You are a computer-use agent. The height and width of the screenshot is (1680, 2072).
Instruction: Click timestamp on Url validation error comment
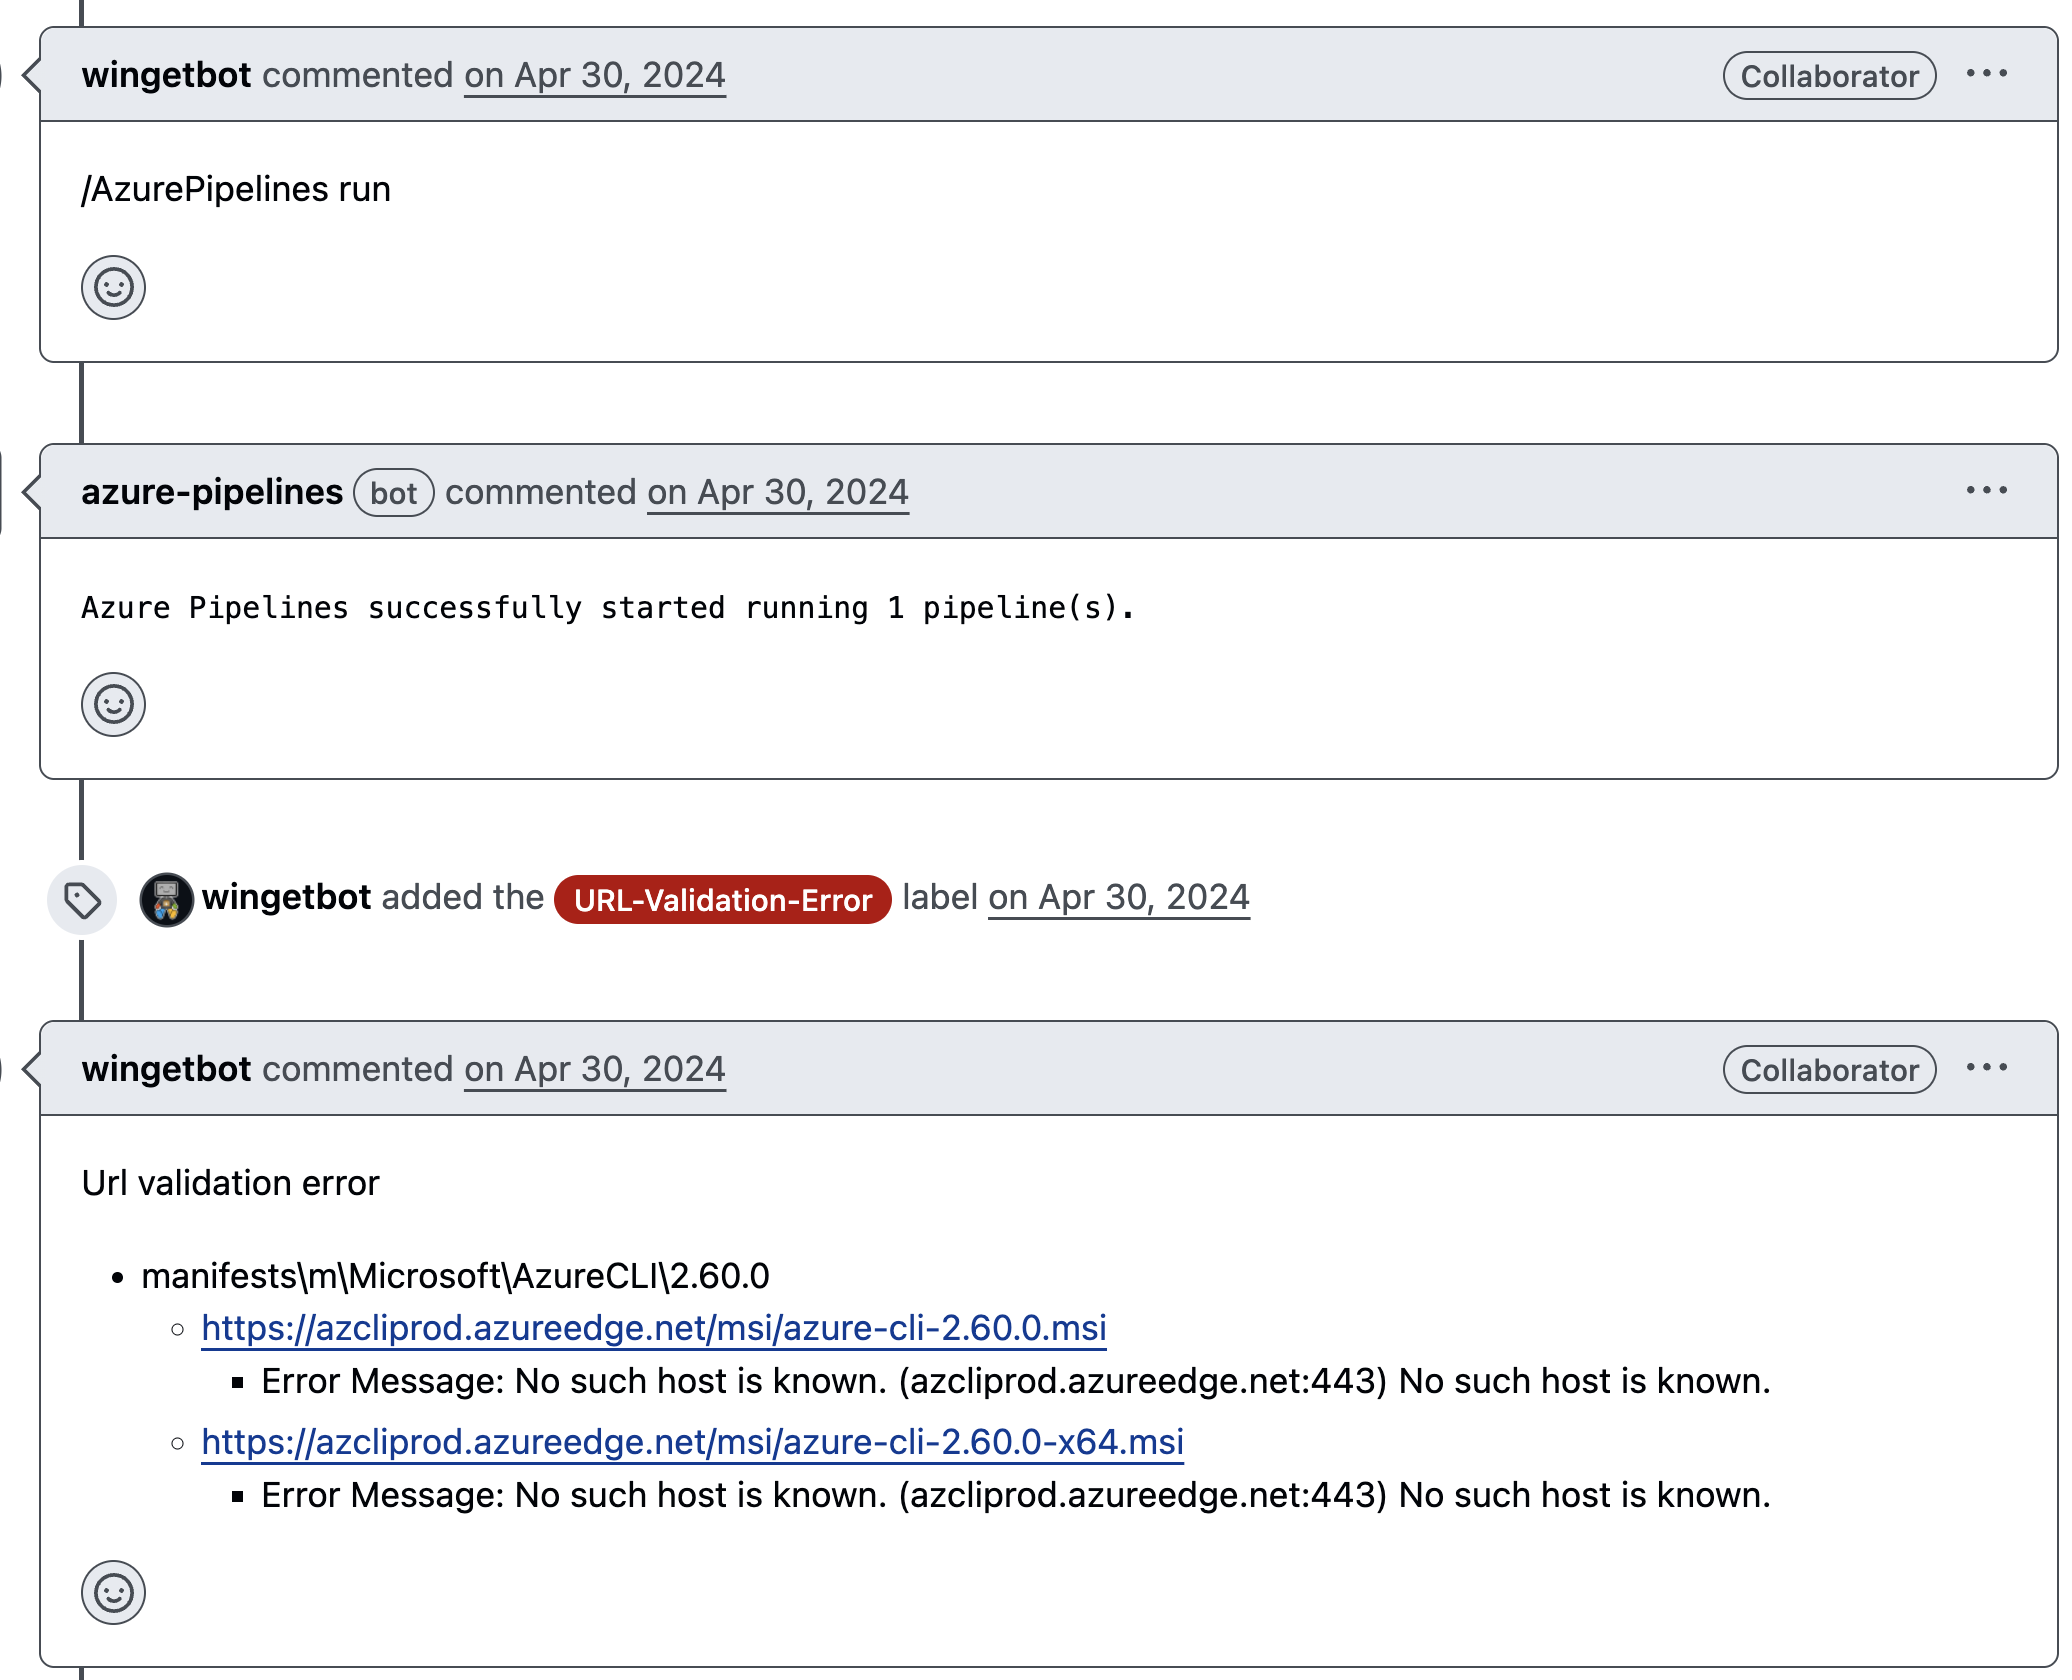[x=594, y=1070]
